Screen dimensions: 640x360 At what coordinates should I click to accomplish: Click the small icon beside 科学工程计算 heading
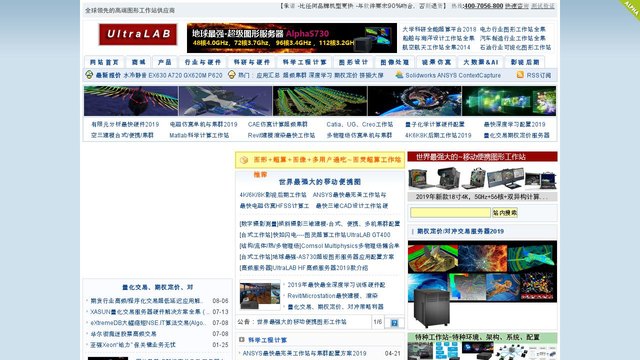click(242, 340)
